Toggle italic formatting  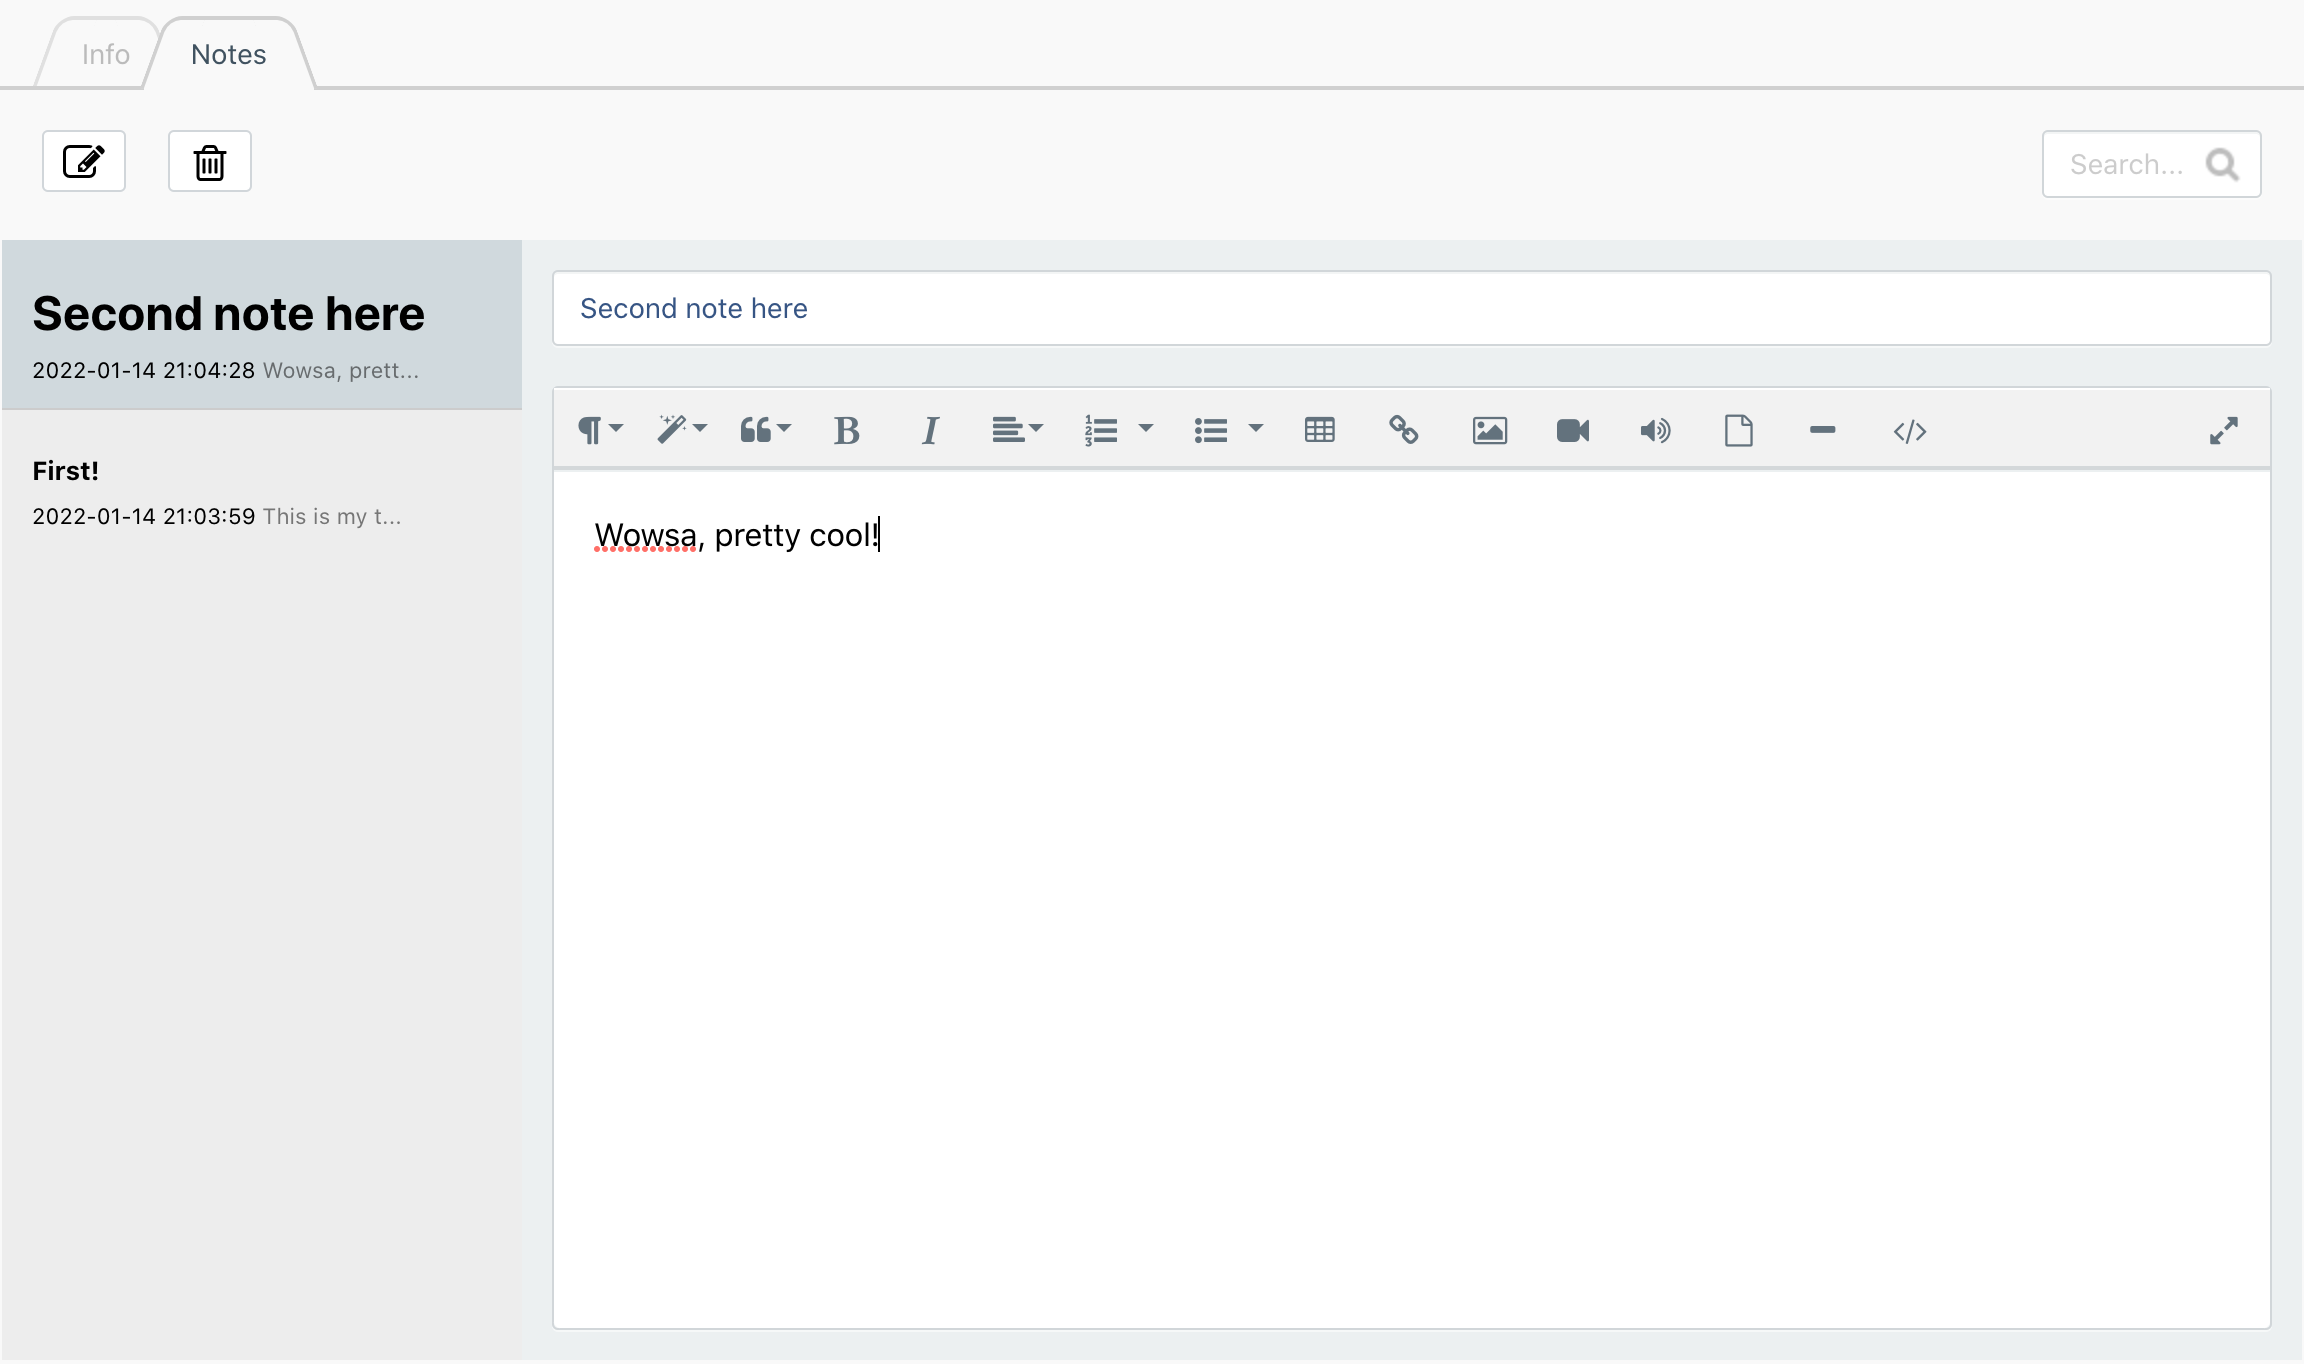click(930, 430)
